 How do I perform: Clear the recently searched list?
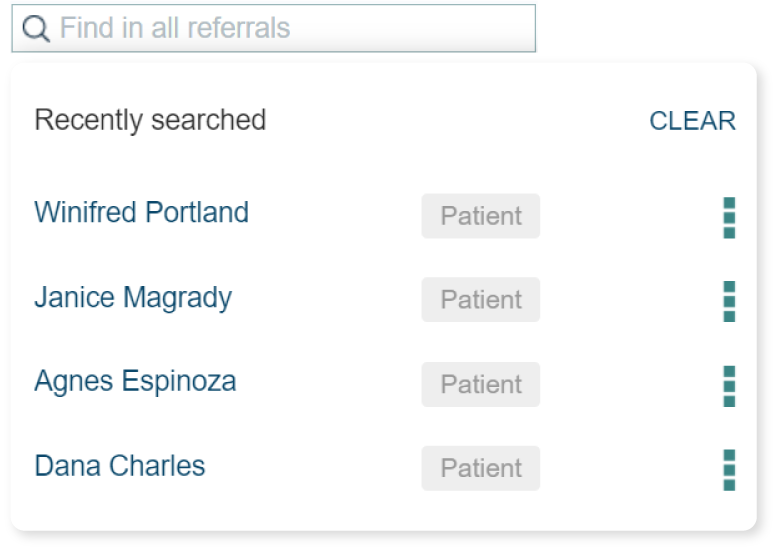692,121
